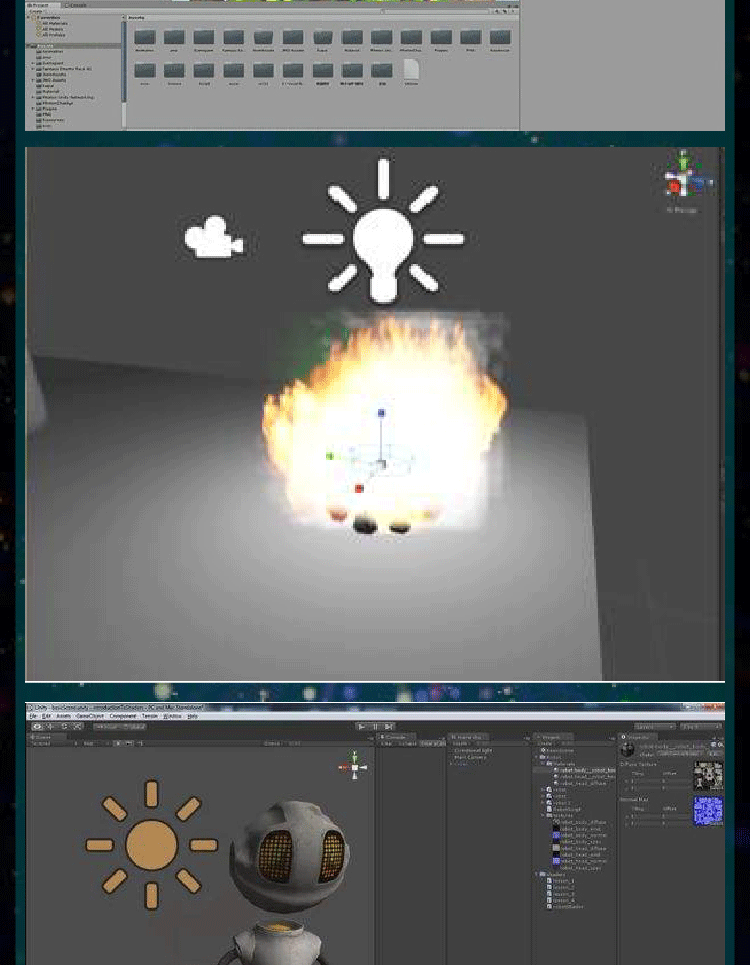Select the lesson_4 shader file
This screenshot has width=750, height=965.
[x=562, y=900]
